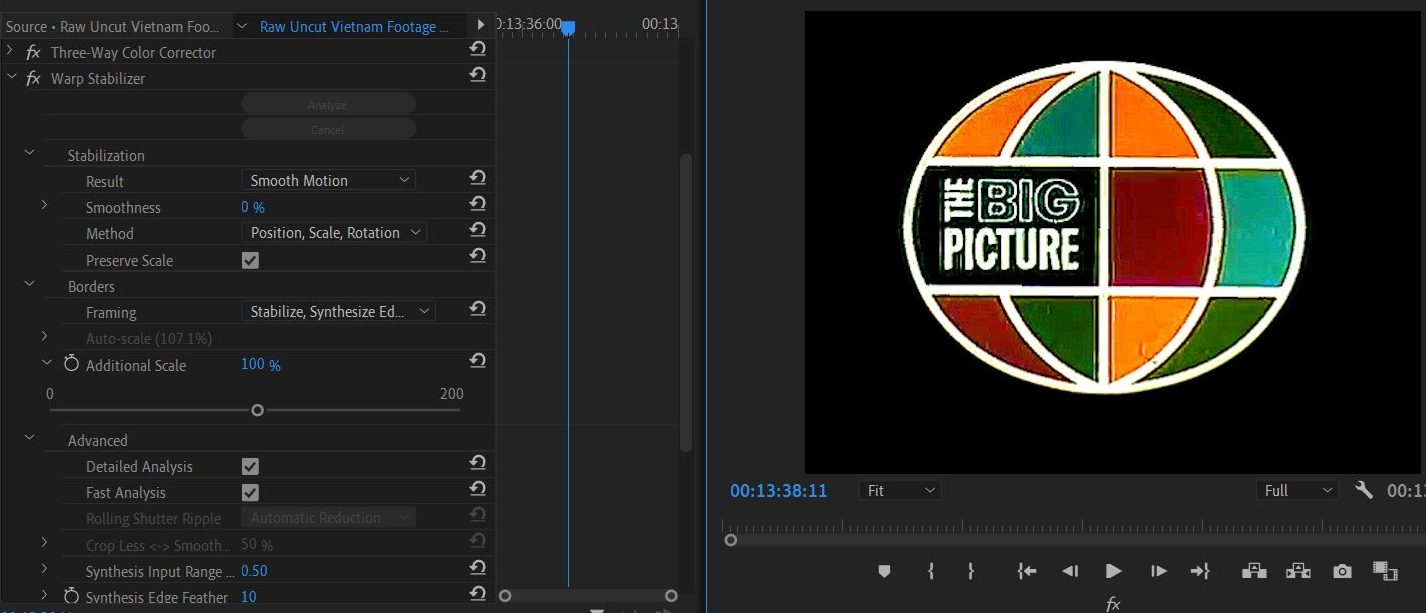
Task: Export frame with camera icon
Action: click(x=1342, y=571)
